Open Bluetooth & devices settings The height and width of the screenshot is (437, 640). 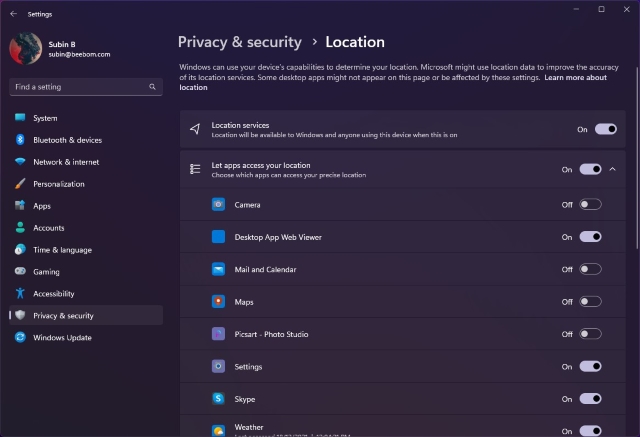tap(67, 140)
